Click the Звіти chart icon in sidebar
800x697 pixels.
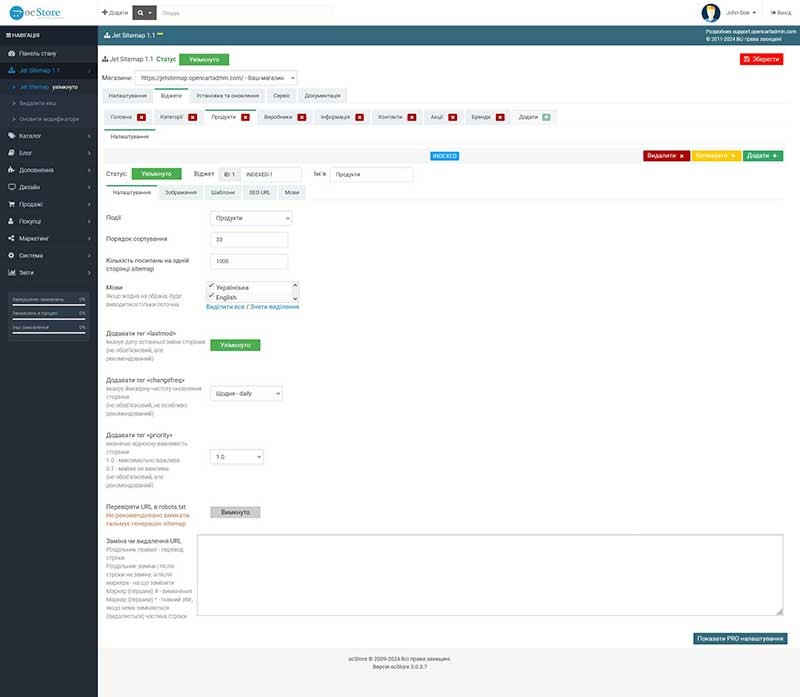[11, 272]
